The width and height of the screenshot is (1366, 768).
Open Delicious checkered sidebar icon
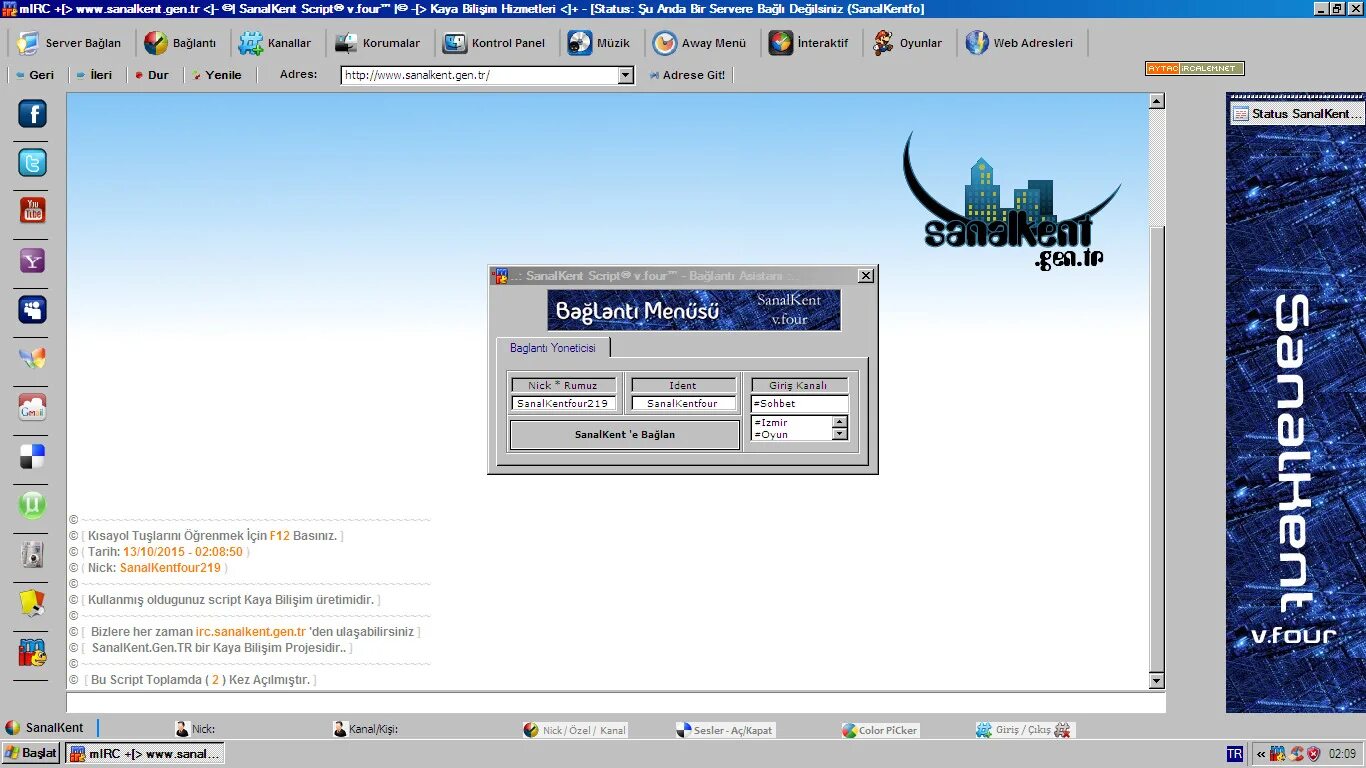click(x=33, y=457)
